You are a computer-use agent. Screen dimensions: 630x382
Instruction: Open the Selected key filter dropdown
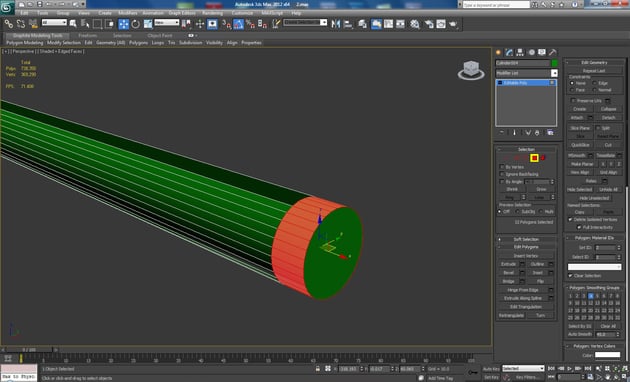click(523, 368)
